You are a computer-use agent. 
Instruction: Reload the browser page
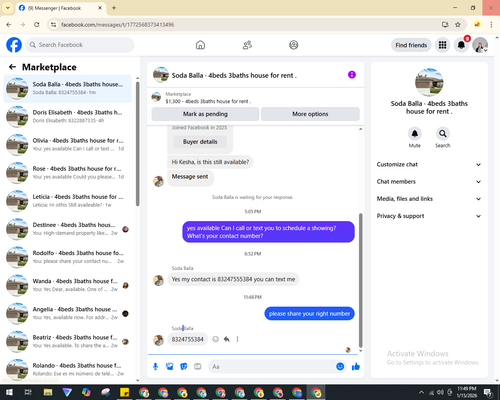[x=37, y=25]
